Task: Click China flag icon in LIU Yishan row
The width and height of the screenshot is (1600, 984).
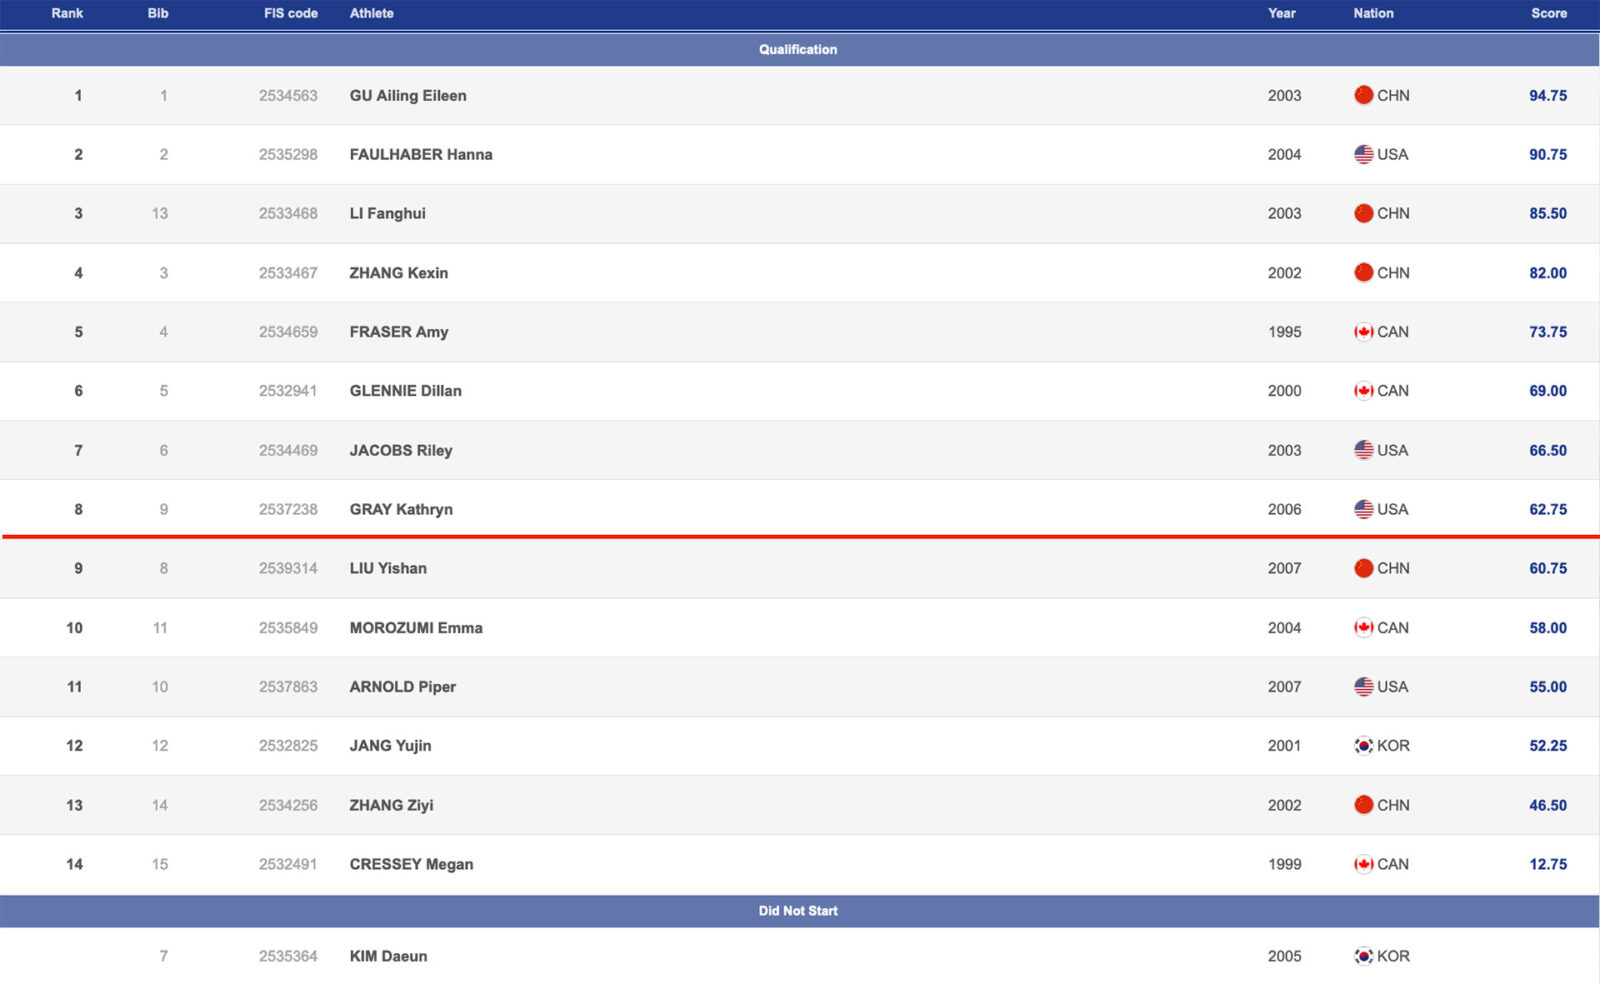Action: click(x=1363, y=568)
